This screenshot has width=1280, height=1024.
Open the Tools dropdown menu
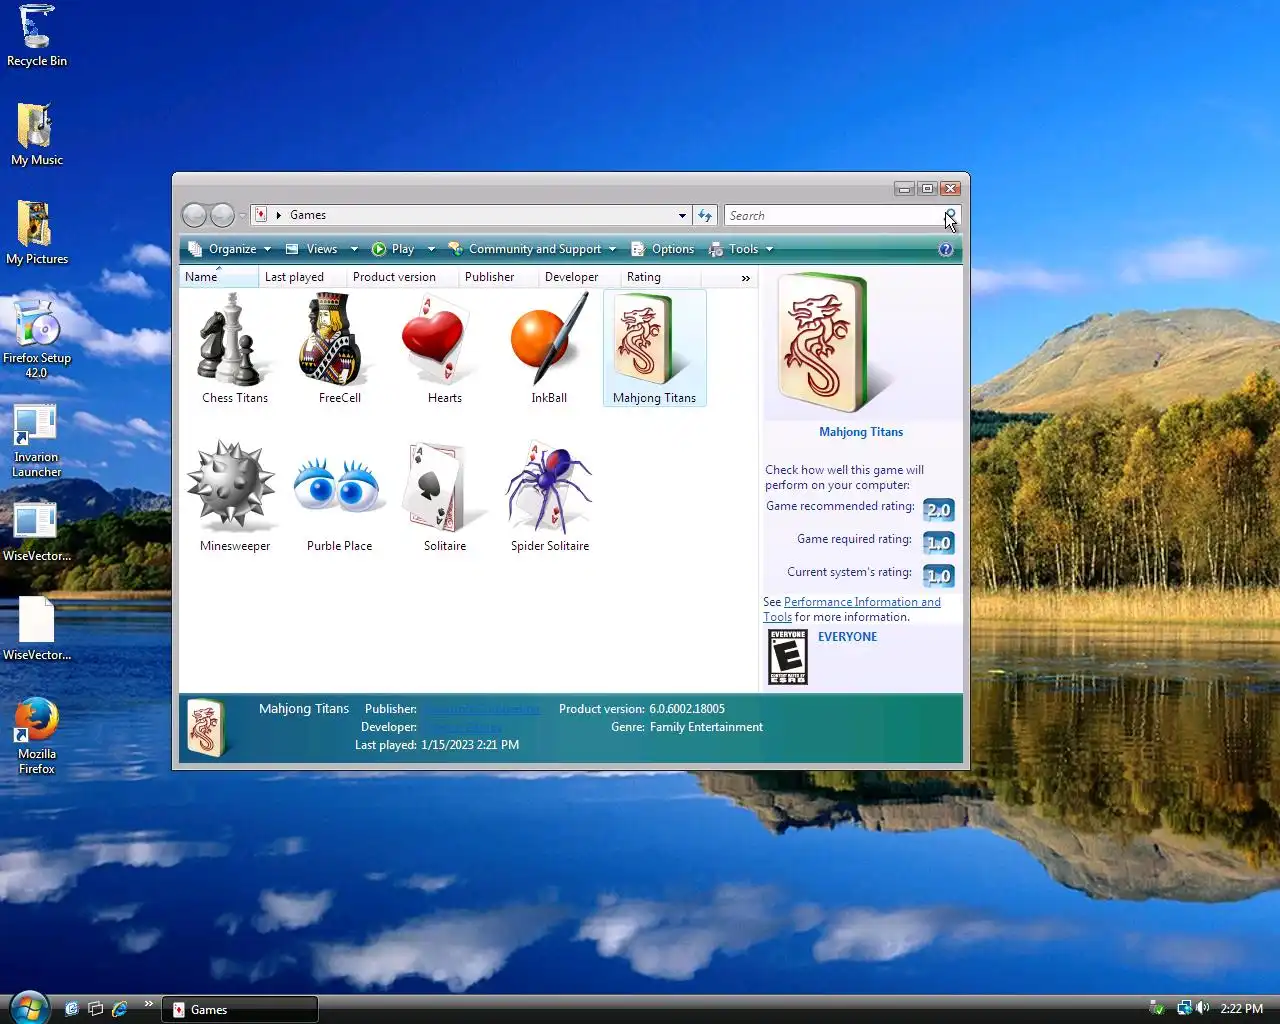pyautogui.click(x=741, y=249)
